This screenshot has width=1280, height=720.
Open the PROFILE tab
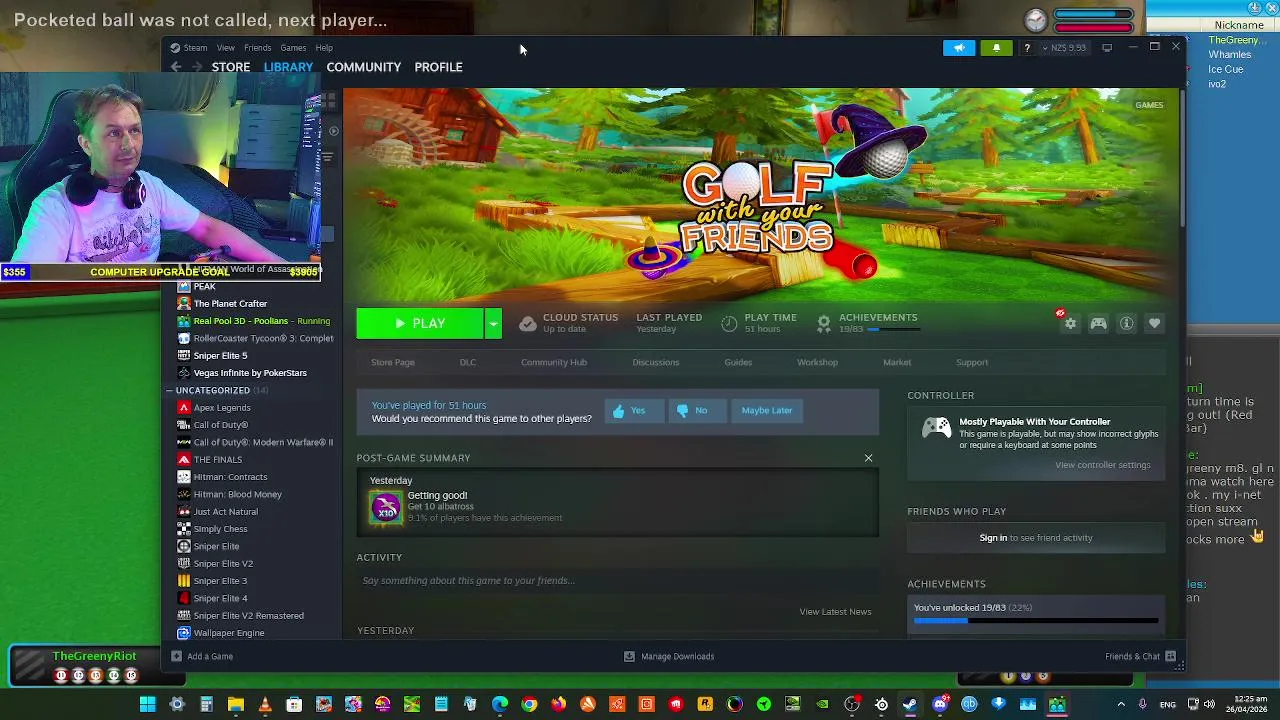pyautogui.click(x=438, y=67)
